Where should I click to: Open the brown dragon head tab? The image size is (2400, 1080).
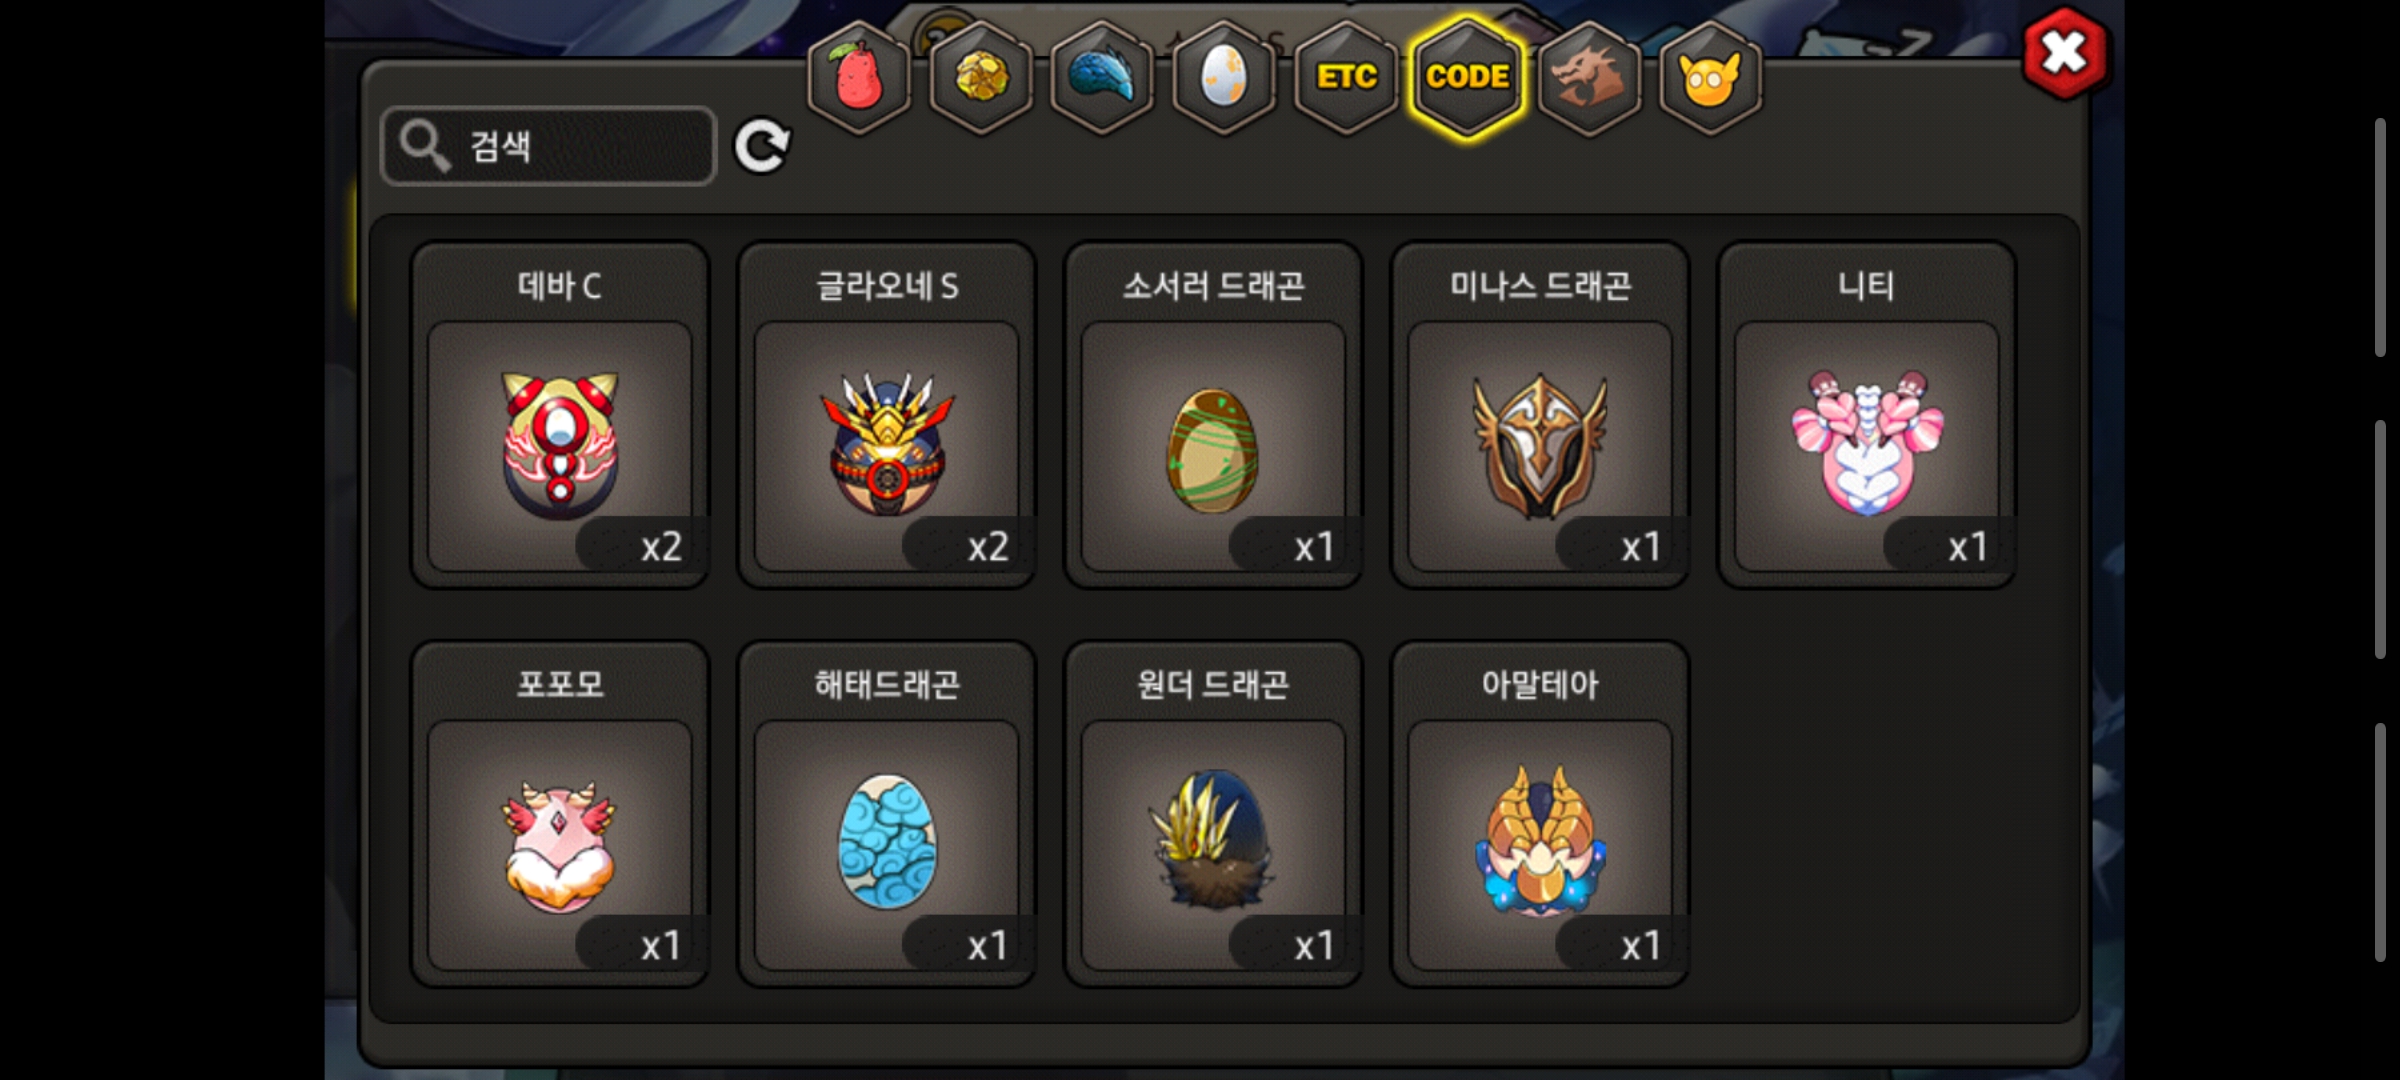(1589, 77)
